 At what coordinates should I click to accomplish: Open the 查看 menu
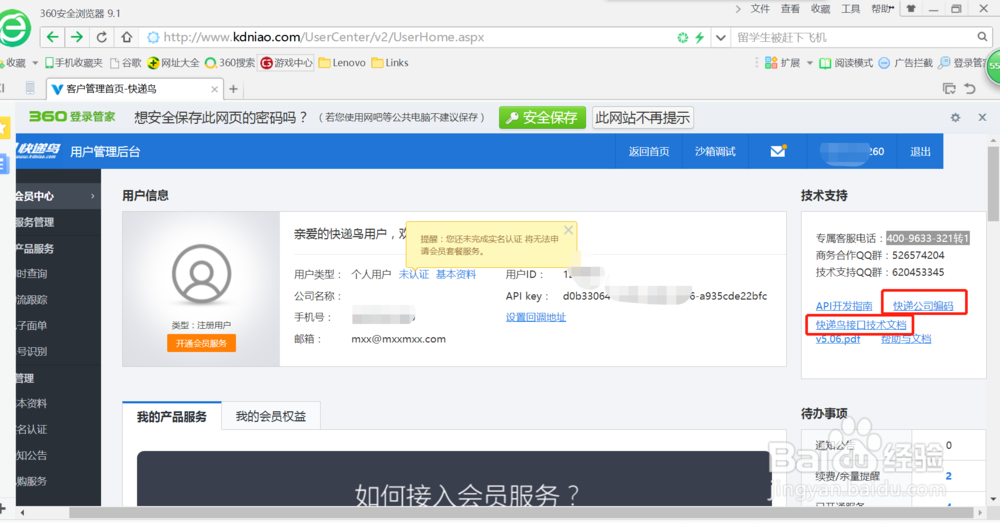[x=790, y=8]
